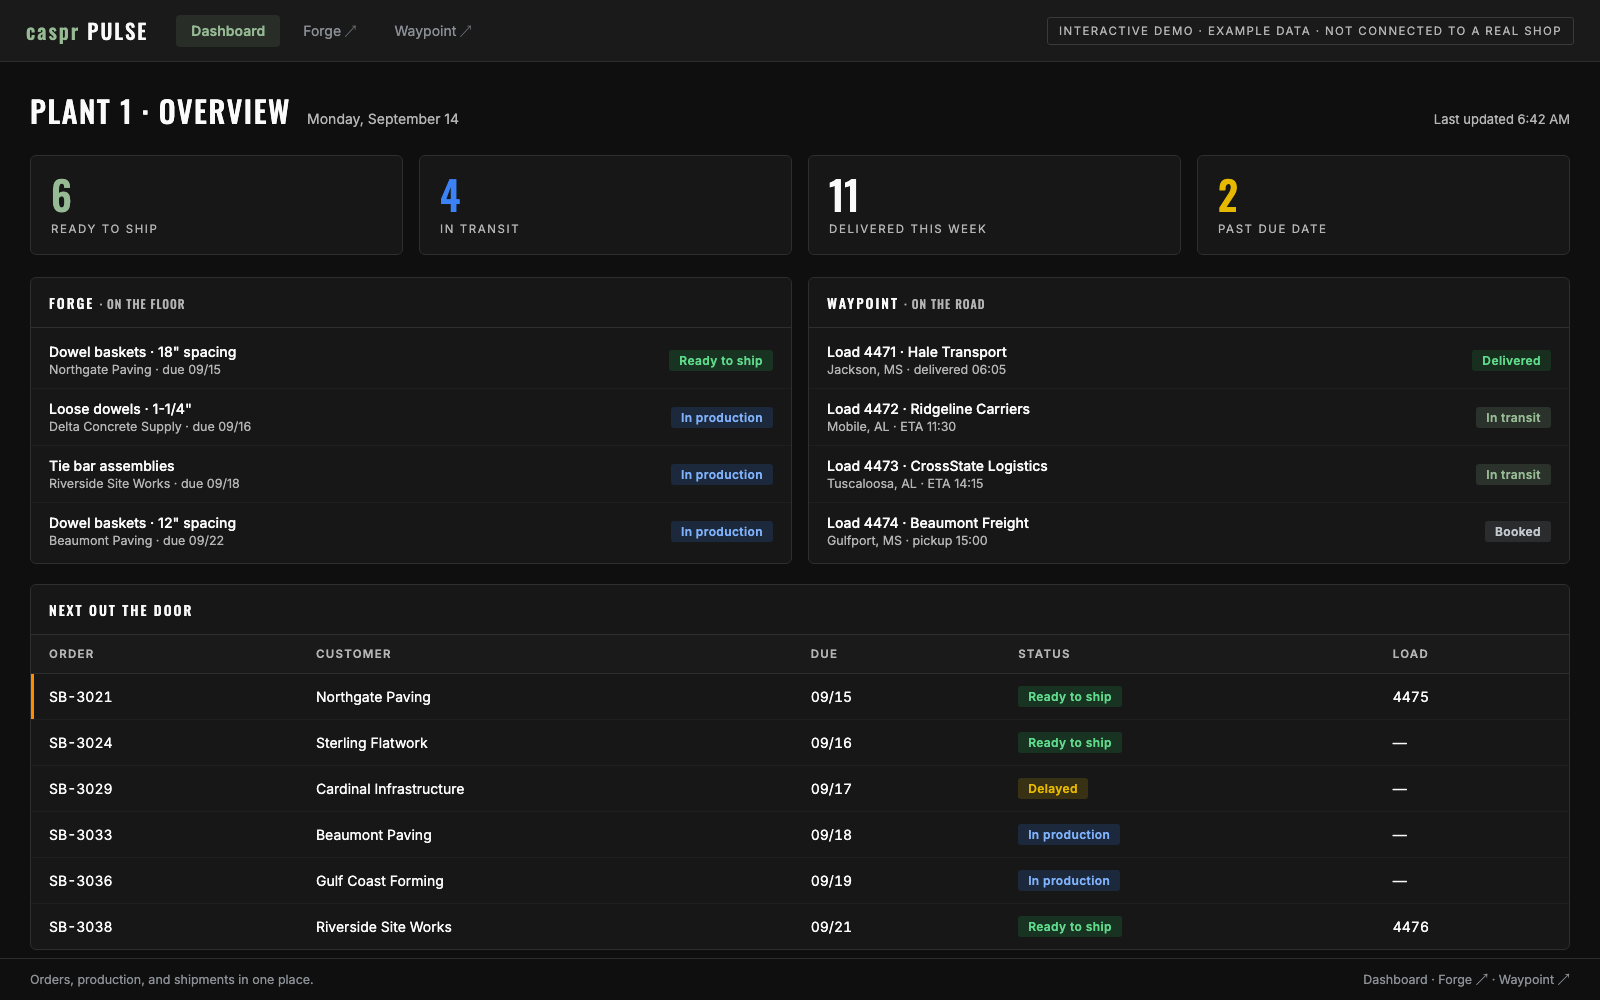Click the CUSTOMER column header
The width and height of the screenshot is (1600, 1000).
tap(353, 654)
